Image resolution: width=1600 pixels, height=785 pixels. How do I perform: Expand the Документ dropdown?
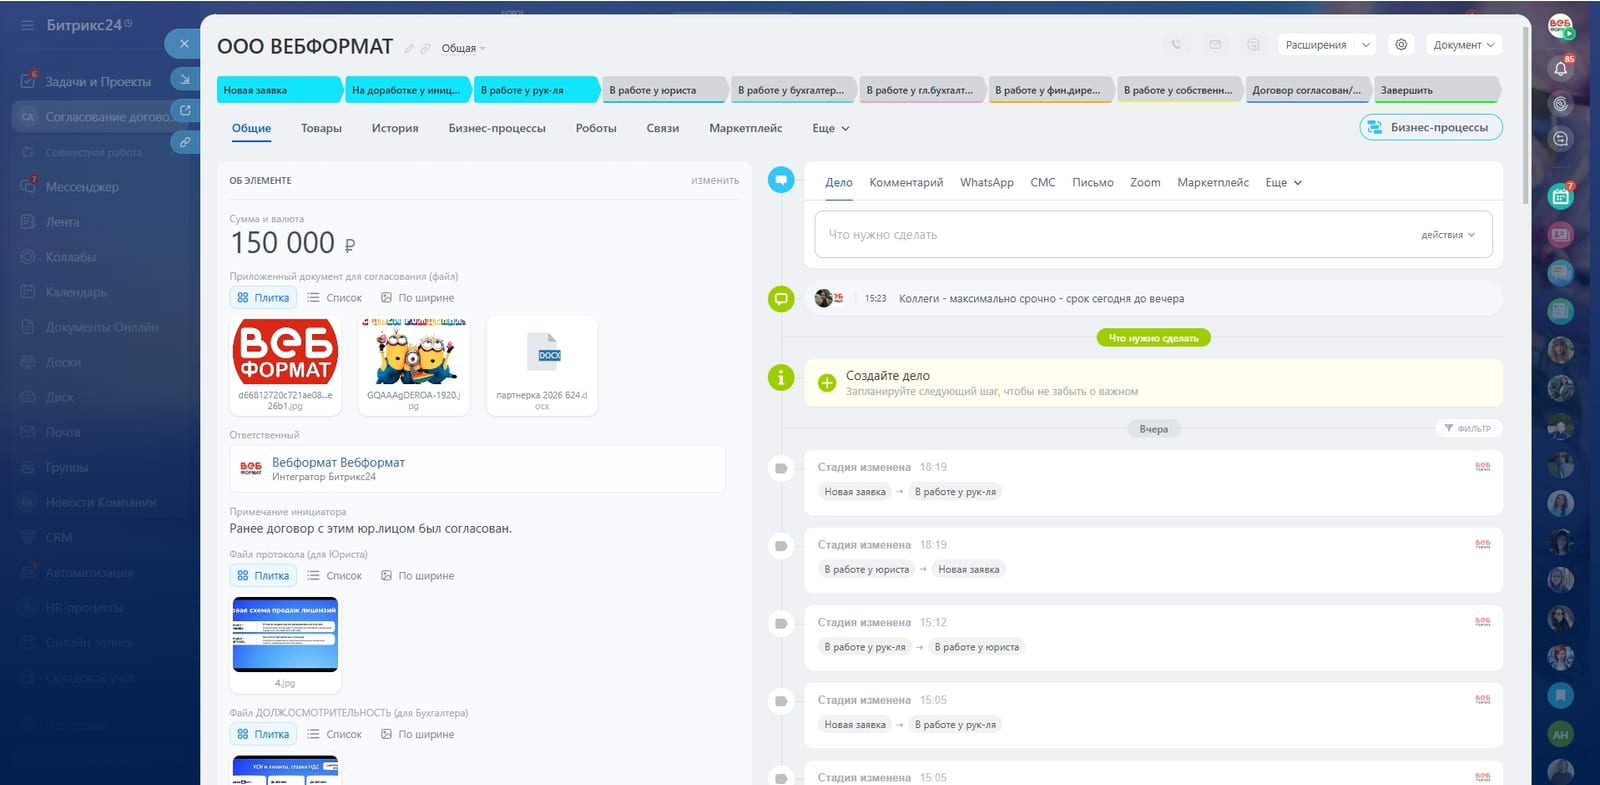[1464, 45]
